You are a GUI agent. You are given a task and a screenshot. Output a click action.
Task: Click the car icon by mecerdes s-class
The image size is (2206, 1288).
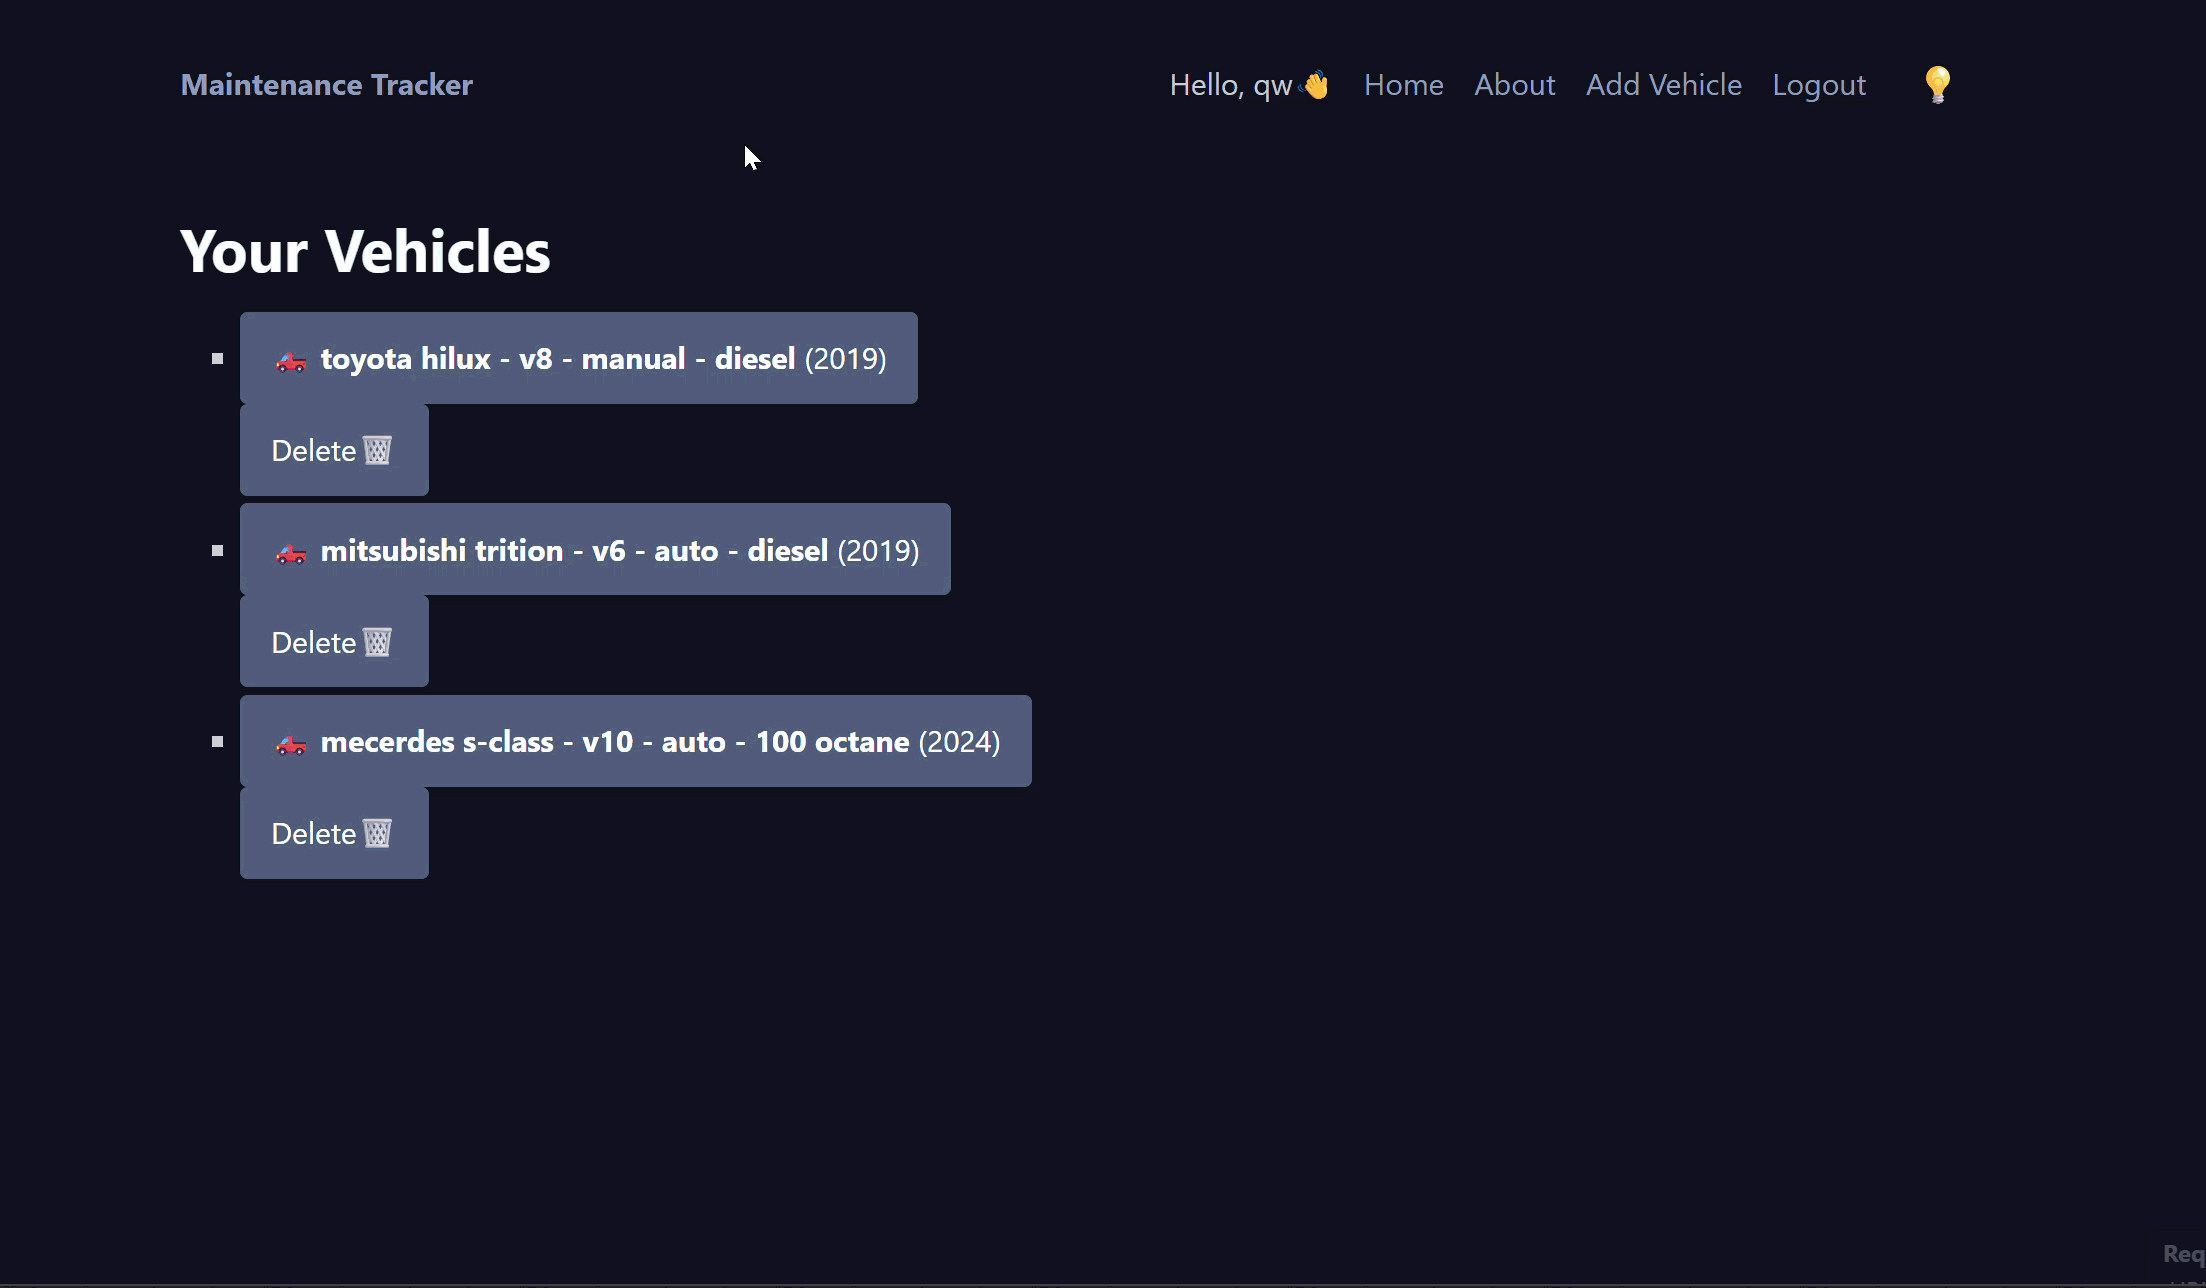(x=291, y=744)
